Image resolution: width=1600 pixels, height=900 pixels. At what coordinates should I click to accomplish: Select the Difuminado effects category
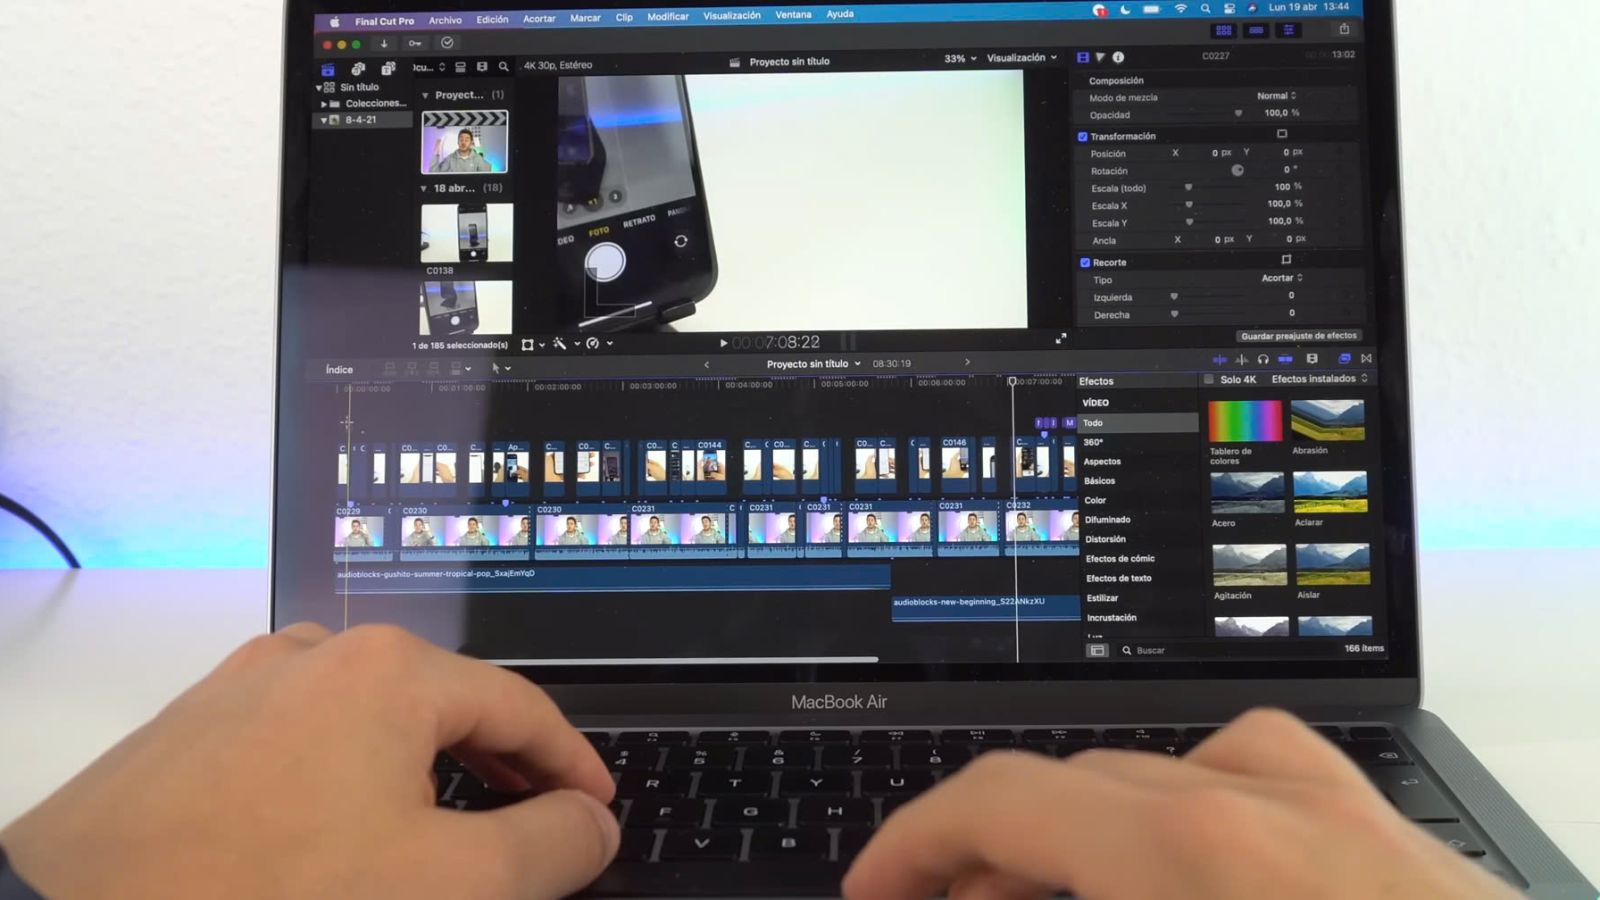tap(1108, 520)
